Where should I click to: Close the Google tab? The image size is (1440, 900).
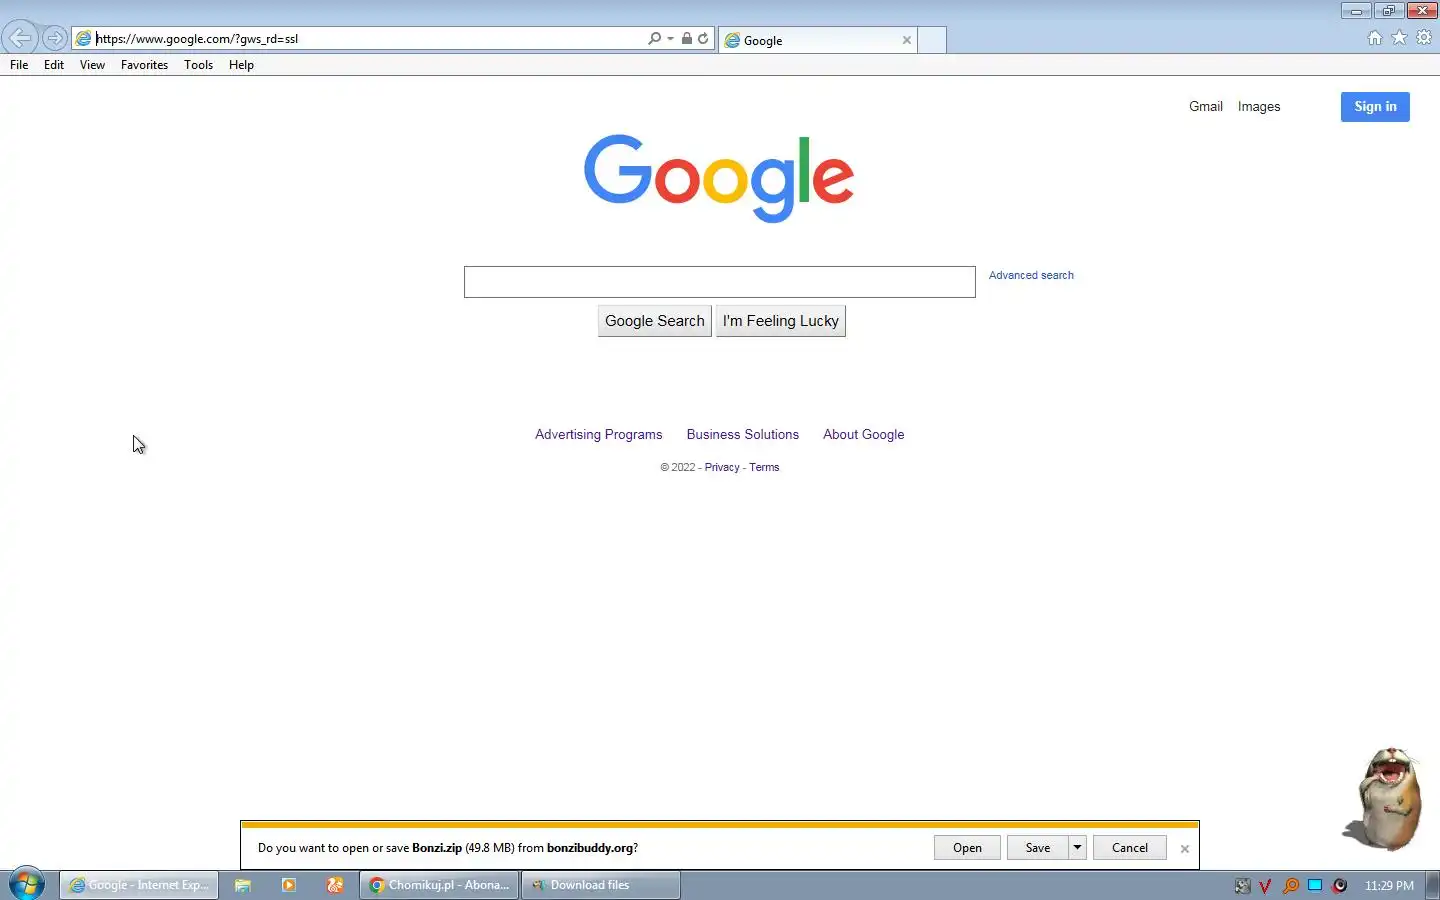point(907,40)
